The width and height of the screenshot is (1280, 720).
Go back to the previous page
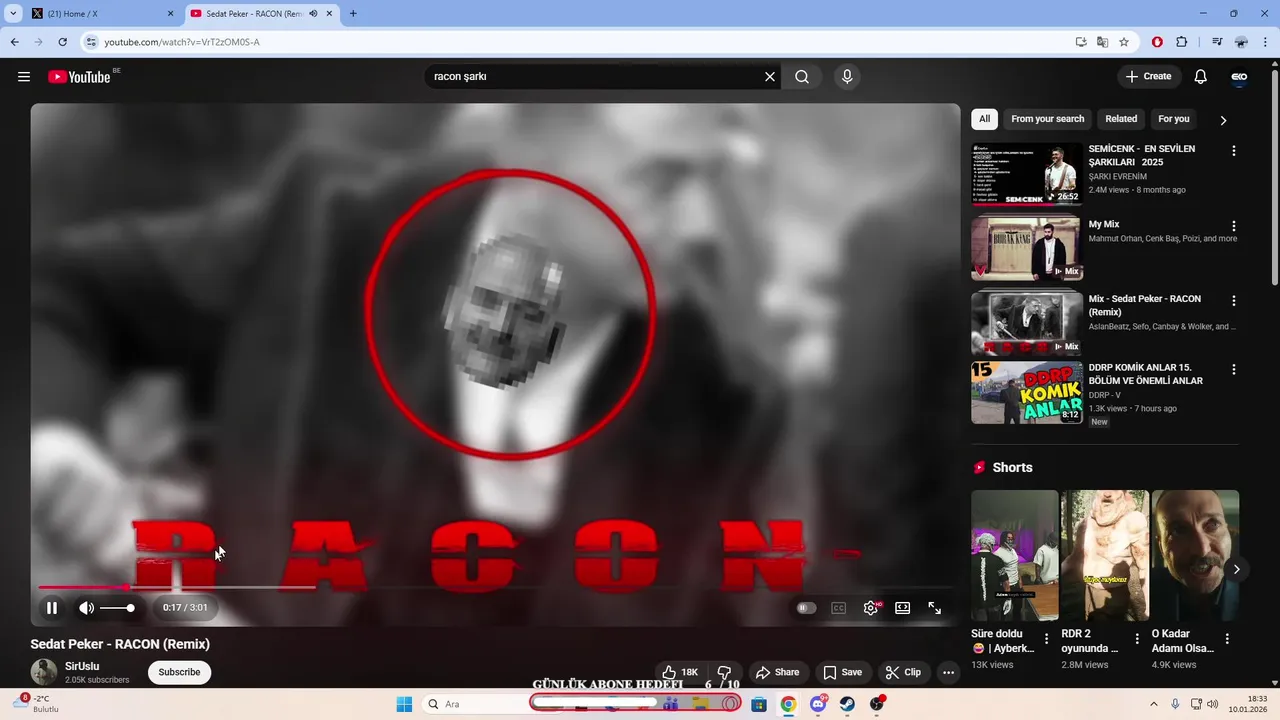click(x=14, y=42)
